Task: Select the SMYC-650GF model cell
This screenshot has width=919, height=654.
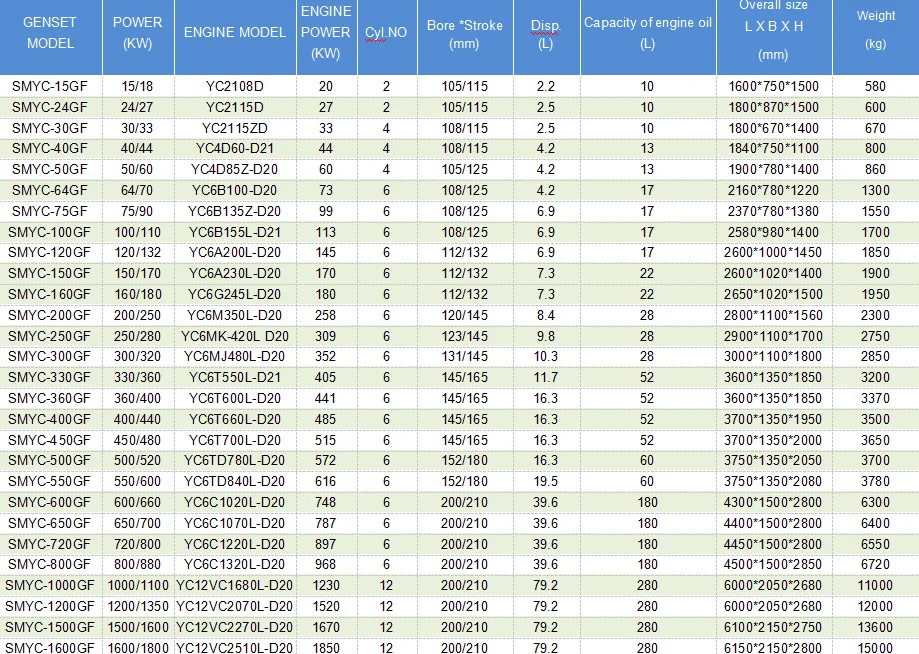Action: [50, 523]
